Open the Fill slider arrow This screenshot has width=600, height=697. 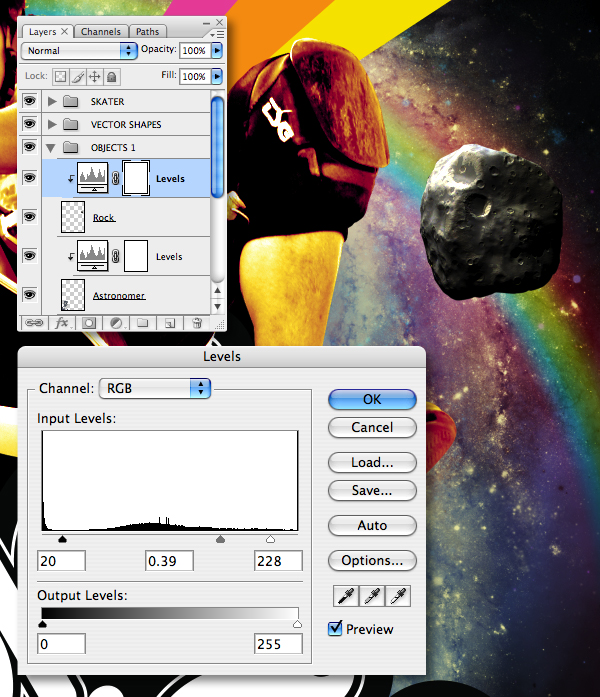(217, 76)
